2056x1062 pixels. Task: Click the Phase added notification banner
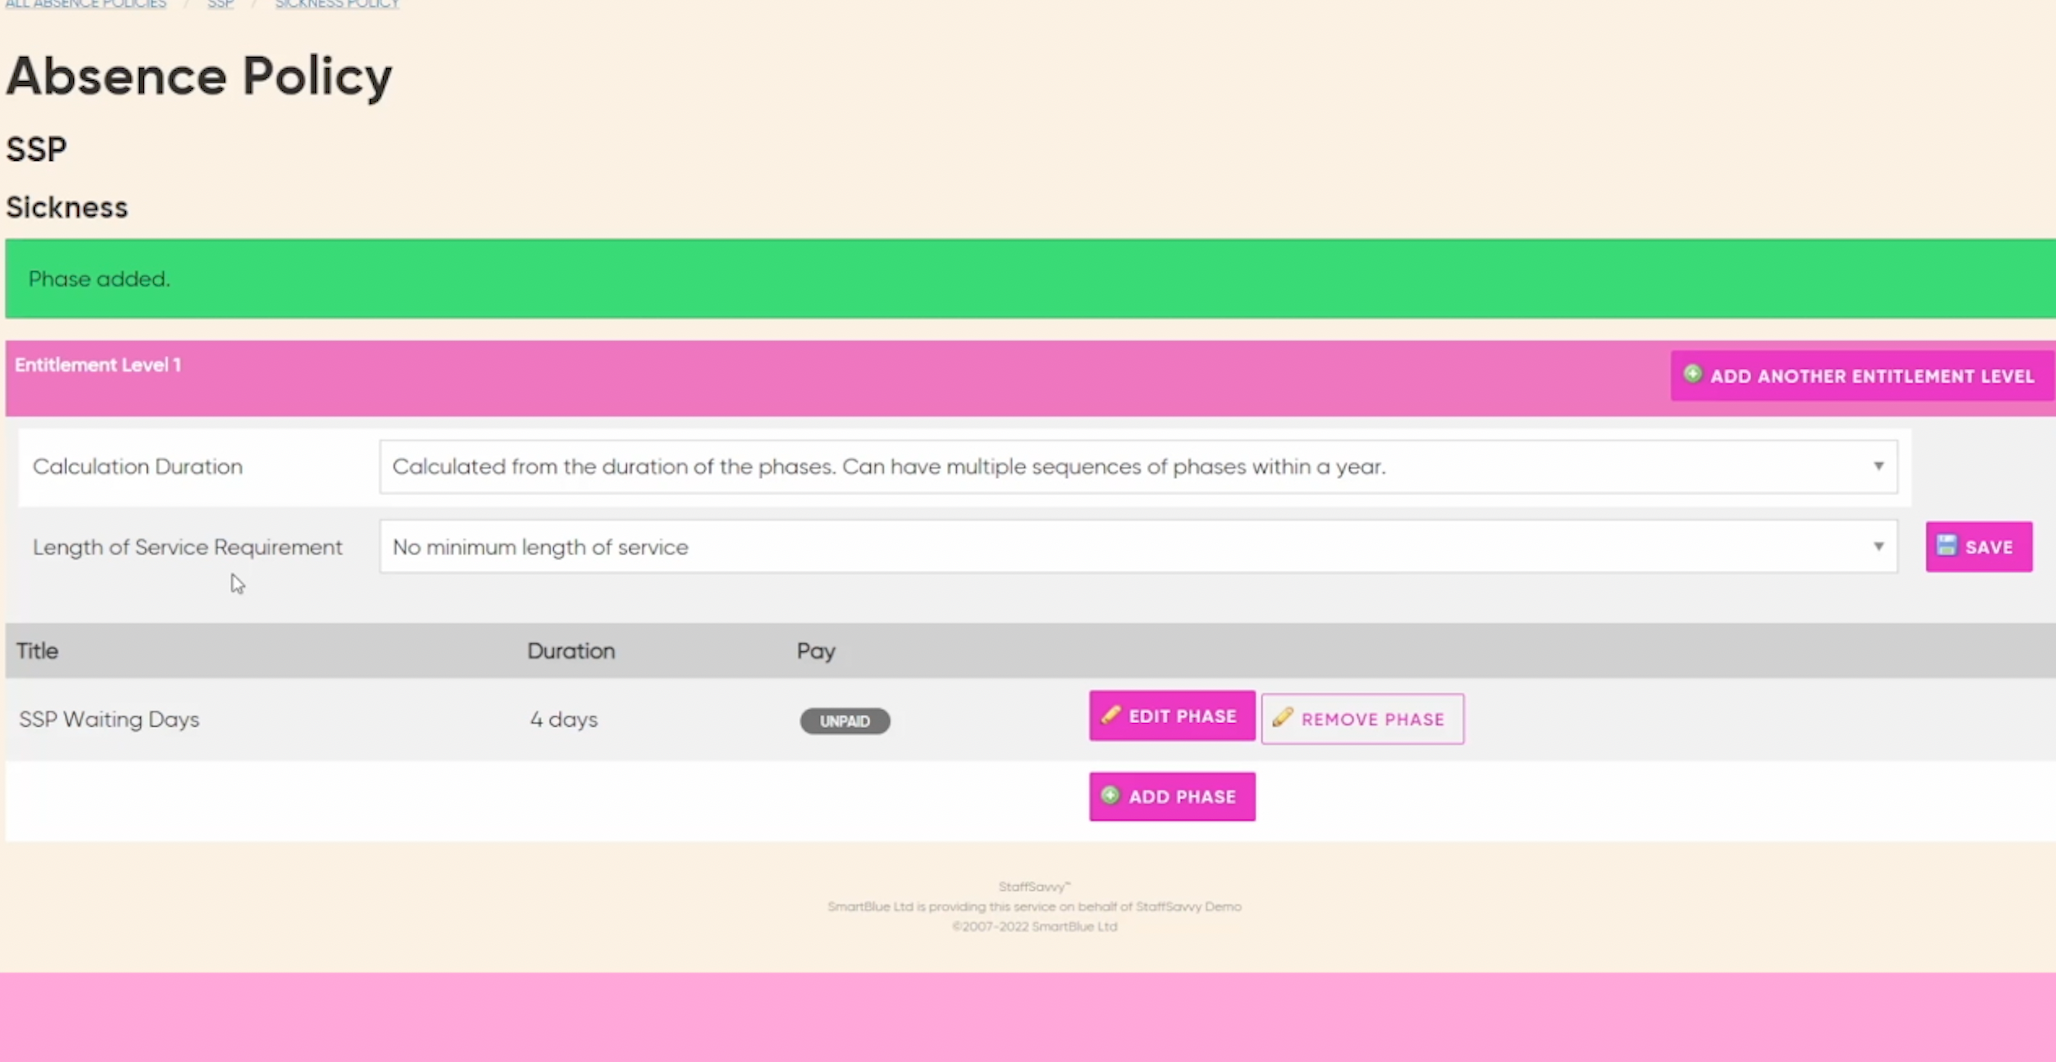1030,279
